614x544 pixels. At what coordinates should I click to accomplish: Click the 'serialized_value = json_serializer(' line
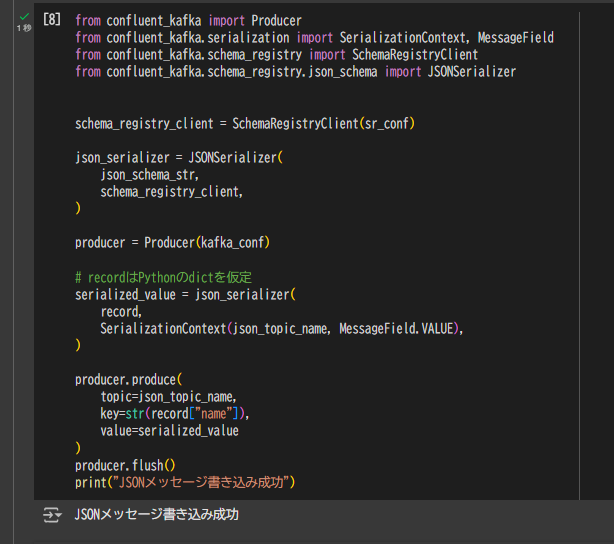point(185,295)
